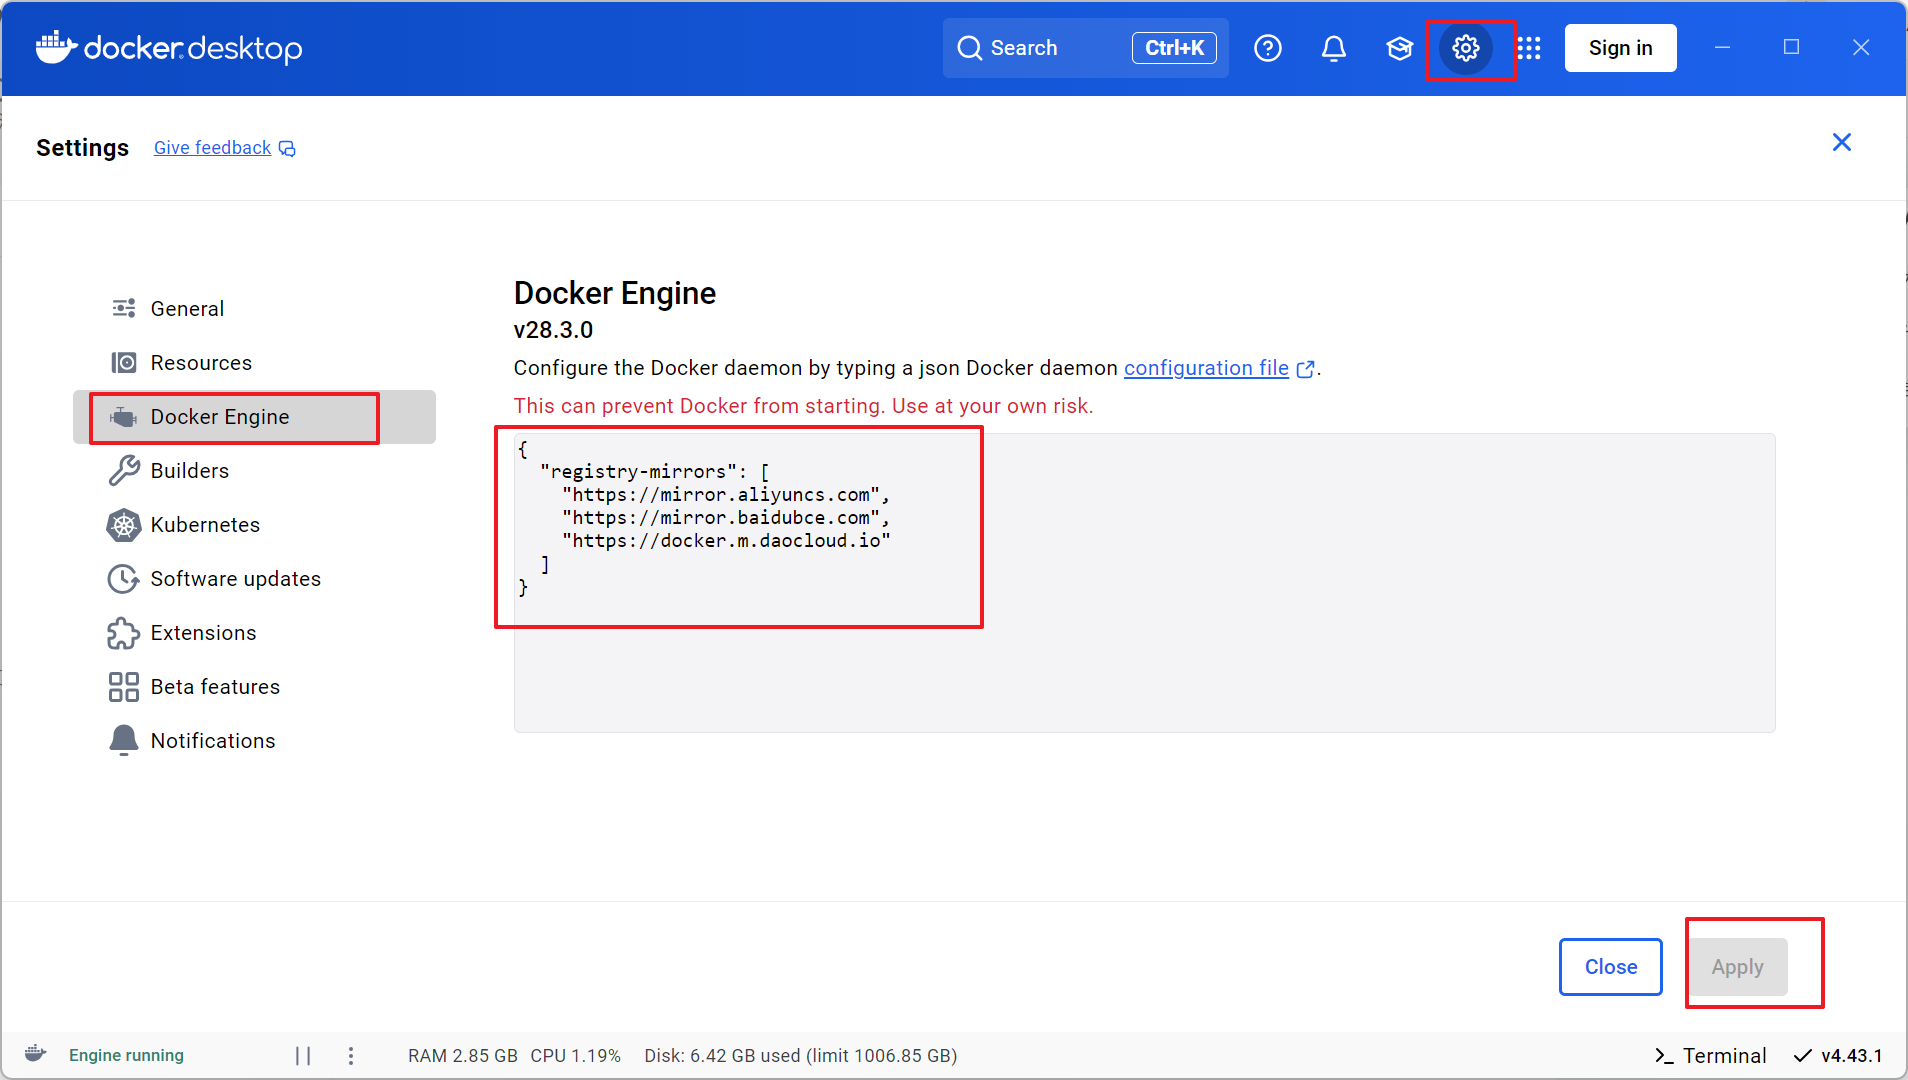
Task: Click the RAM 2.85 GB status entry
Action: (463, 1056)
